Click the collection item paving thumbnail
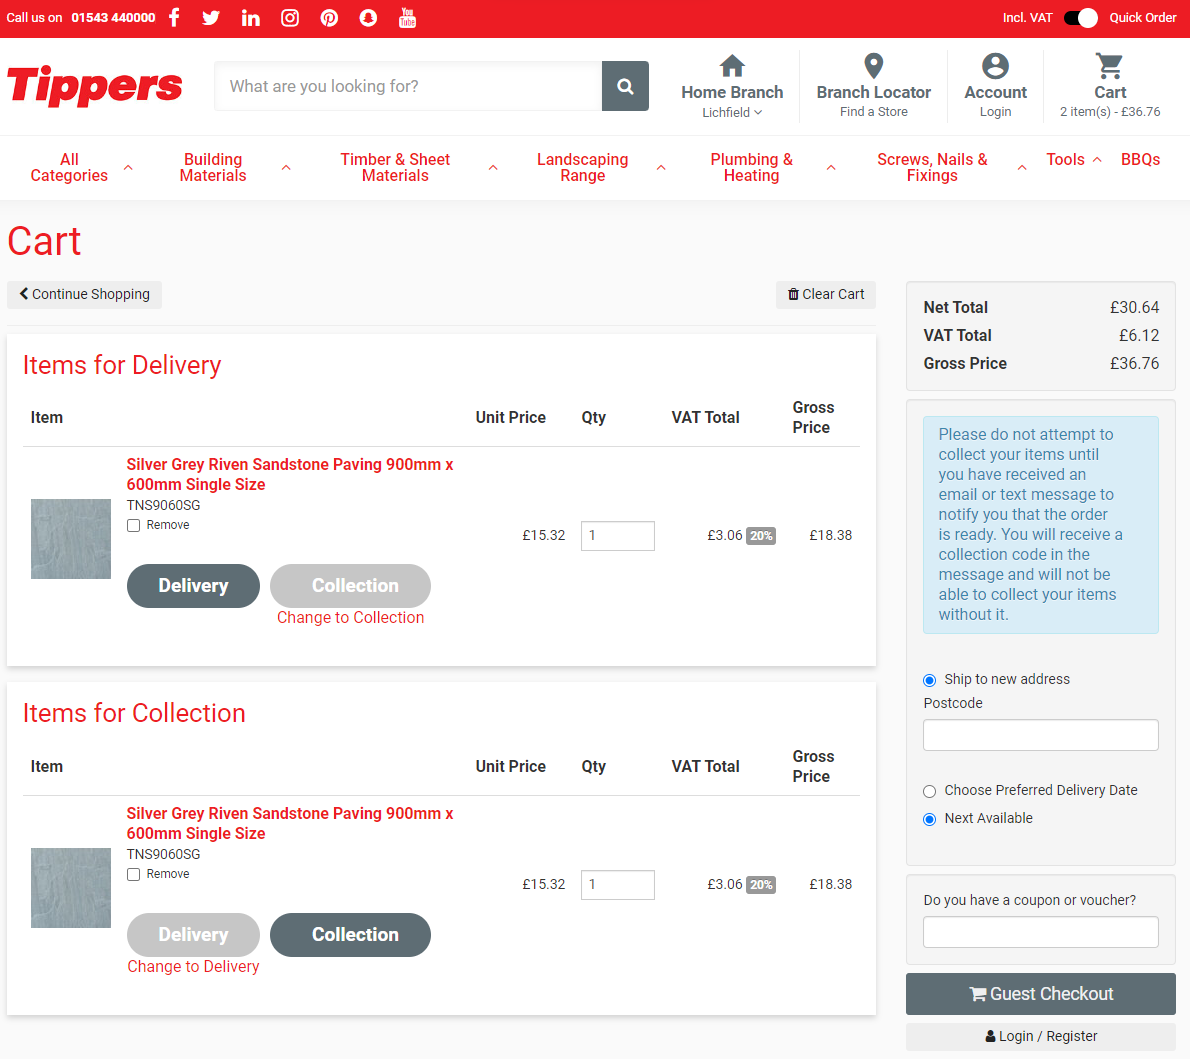The width and height of the screenshot is (1190, 1059). tap(71, 888)
